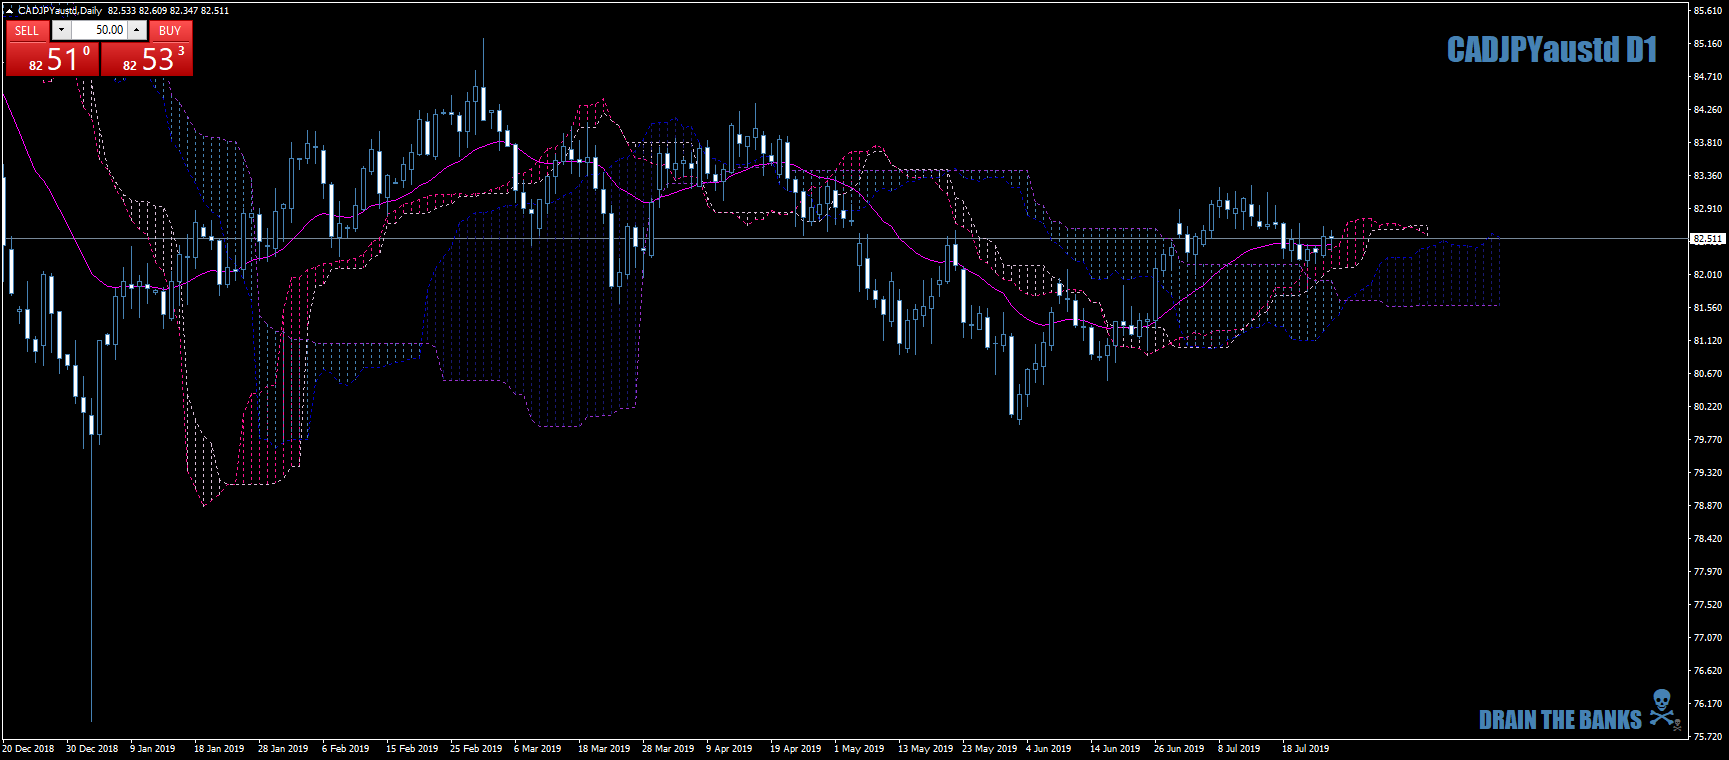Collapse the one-click trading panel triangle

(9, 10)
